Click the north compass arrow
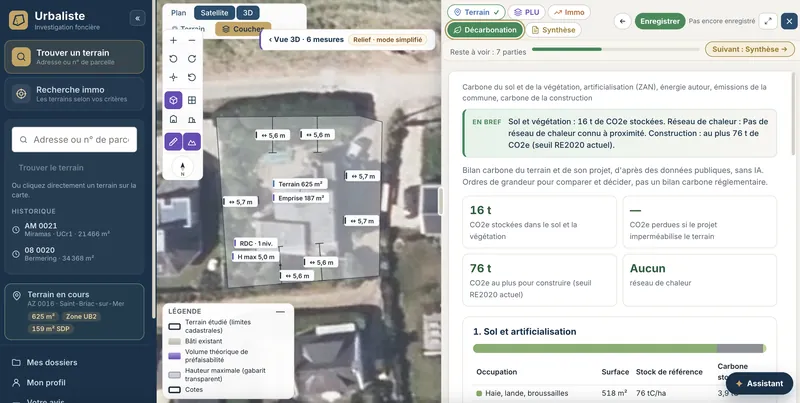 pyautogui.click(x=183, y=167)
